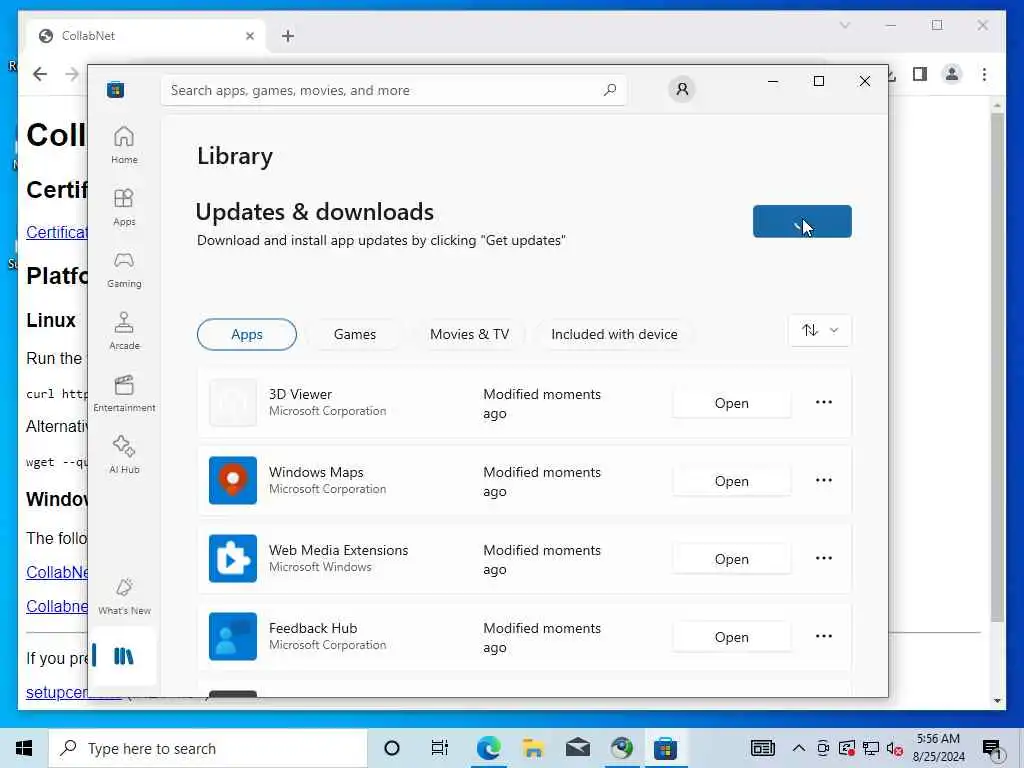Click browser back arrow in Chrome
Image resolution: width=1024 pixels, height=768 pixels.
point(40,74)
